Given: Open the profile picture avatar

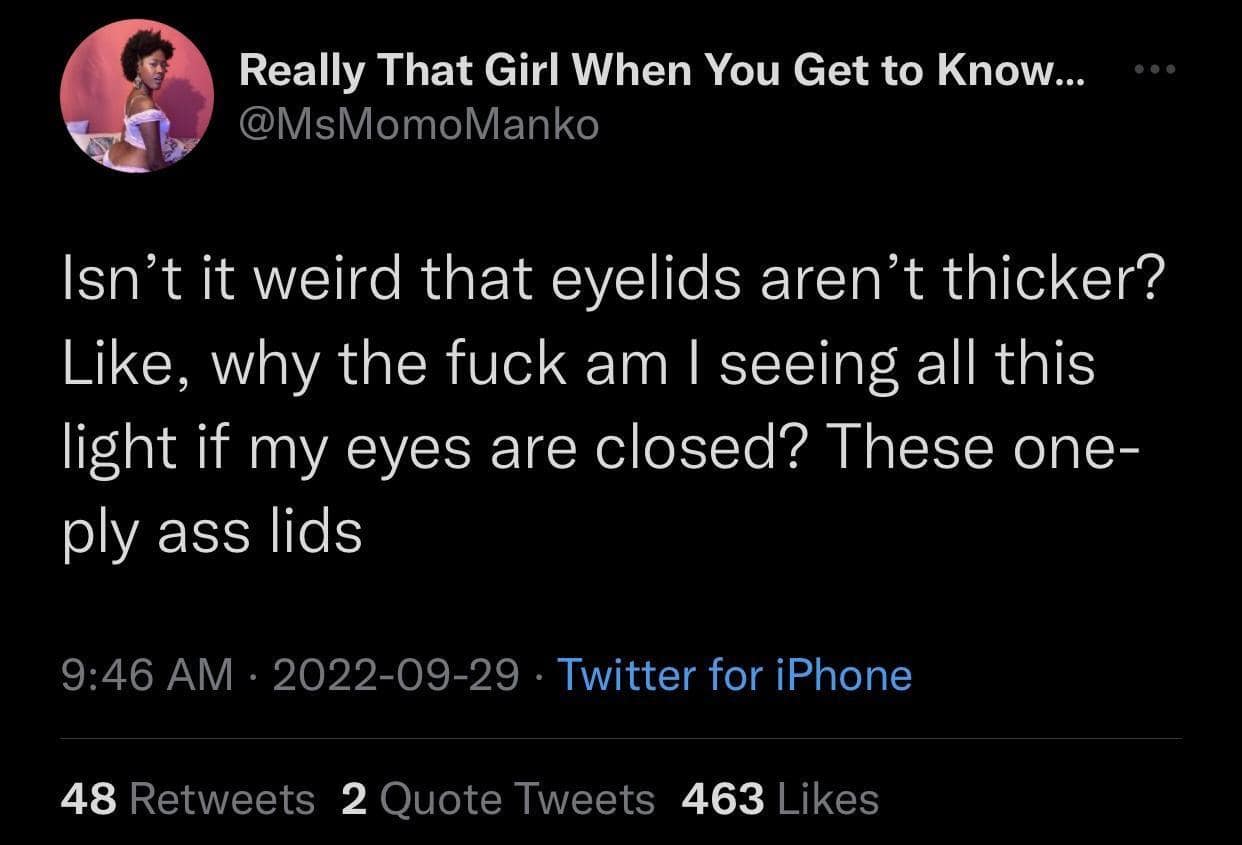Looking at the screenshot, I should pyautogui.click(x=137, y=96).
